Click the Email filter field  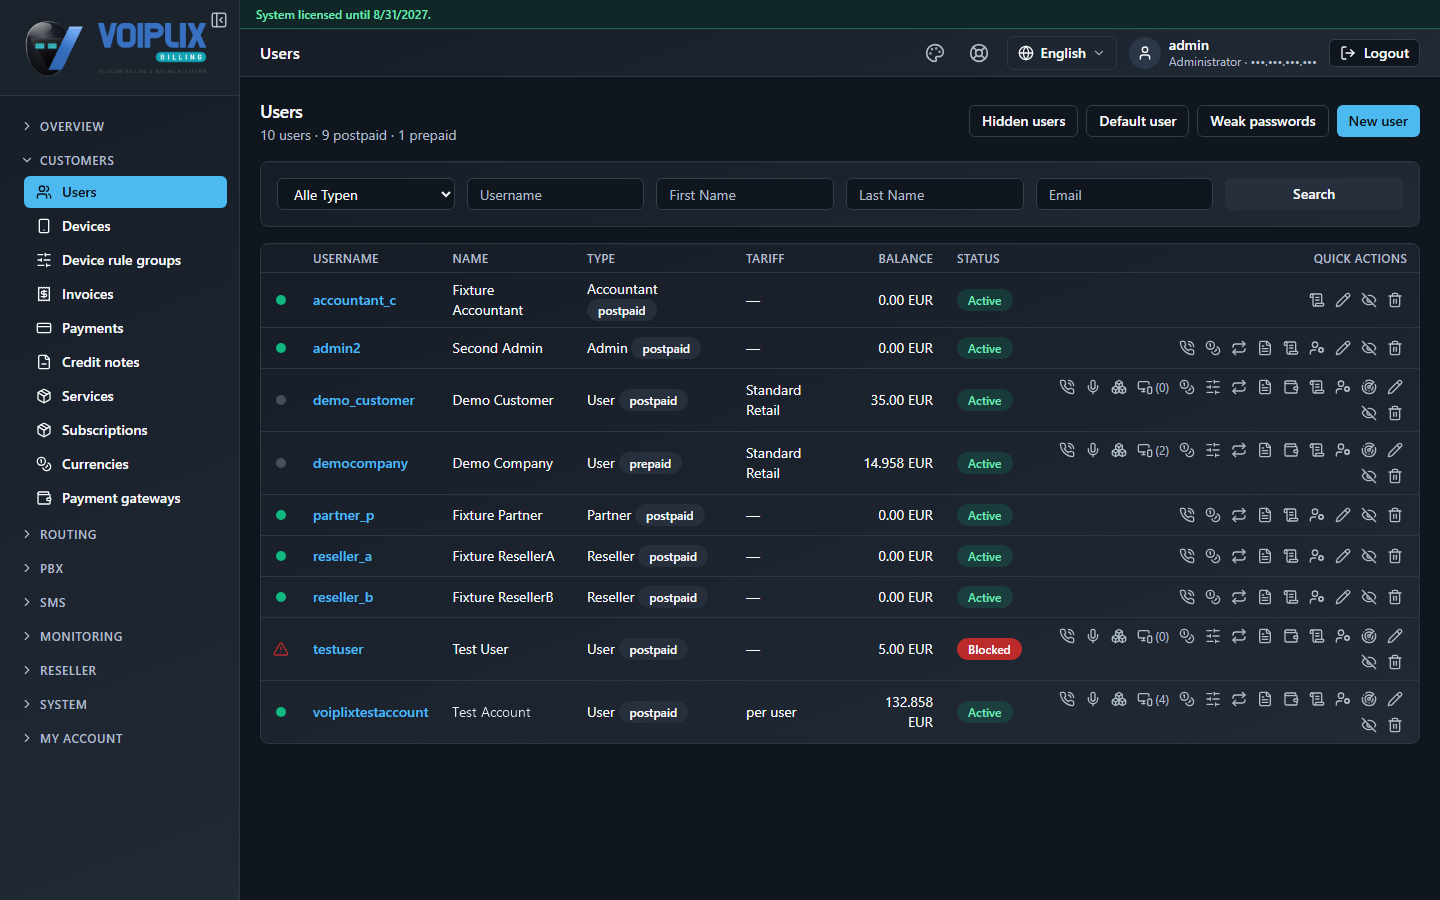coord(1124,194)
